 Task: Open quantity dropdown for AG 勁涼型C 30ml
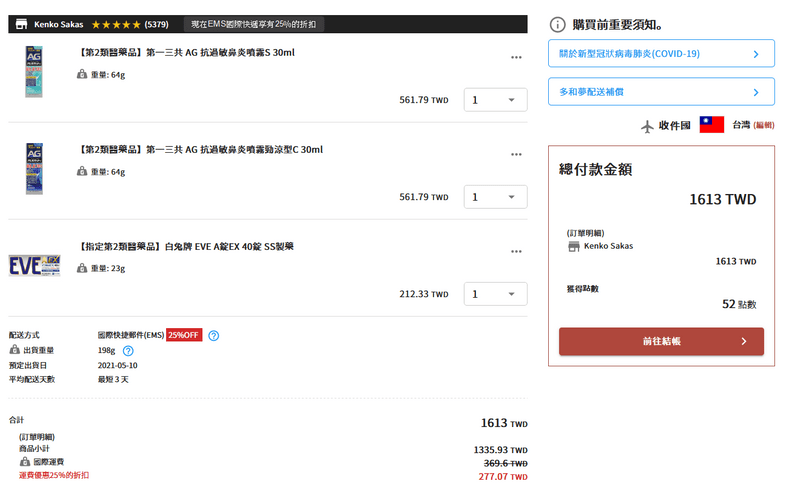click(495, 197)
